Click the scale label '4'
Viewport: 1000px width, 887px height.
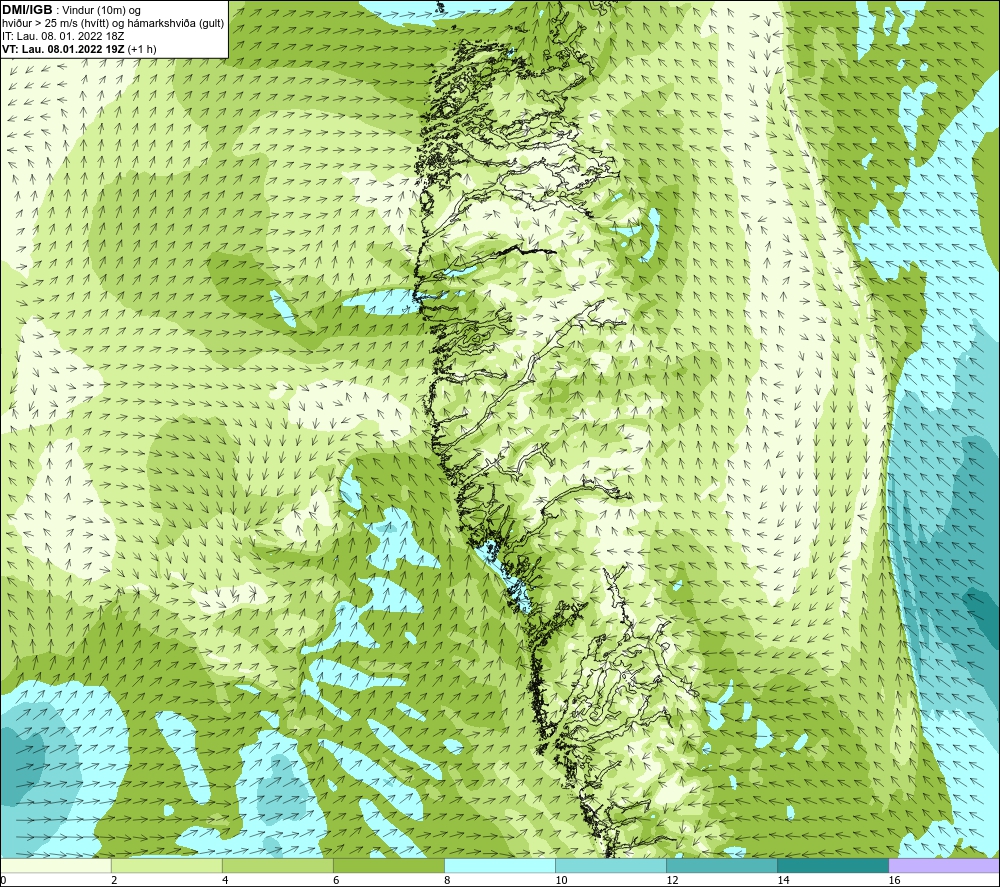225,880
